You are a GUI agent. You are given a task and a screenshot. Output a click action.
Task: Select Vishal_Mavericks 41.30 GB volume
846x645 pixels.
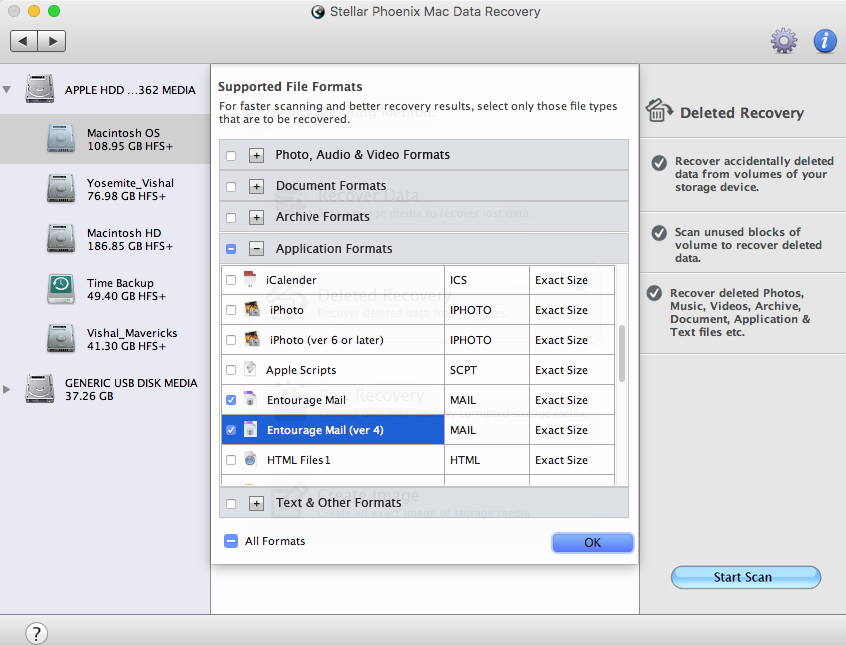tap(105, 339)
